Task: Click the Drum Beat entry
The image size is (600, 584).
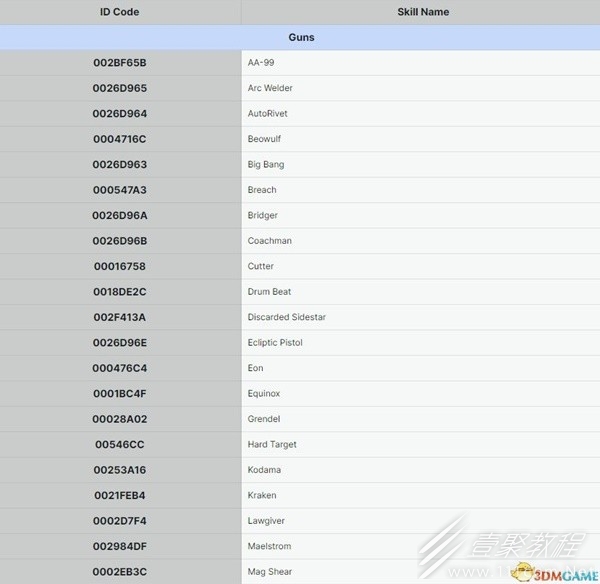Action: click(x=269, y=292)
